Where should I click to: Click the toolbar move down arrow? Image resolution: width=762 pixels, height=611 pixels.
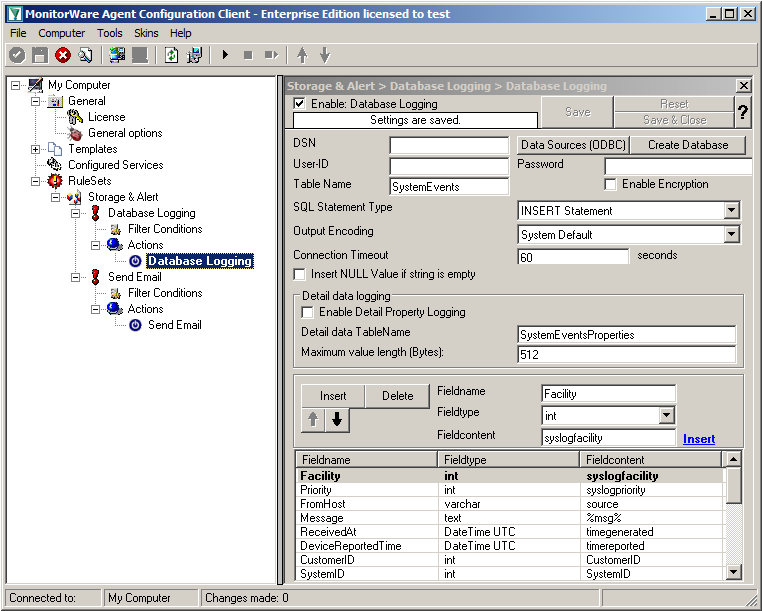point(325,55)
